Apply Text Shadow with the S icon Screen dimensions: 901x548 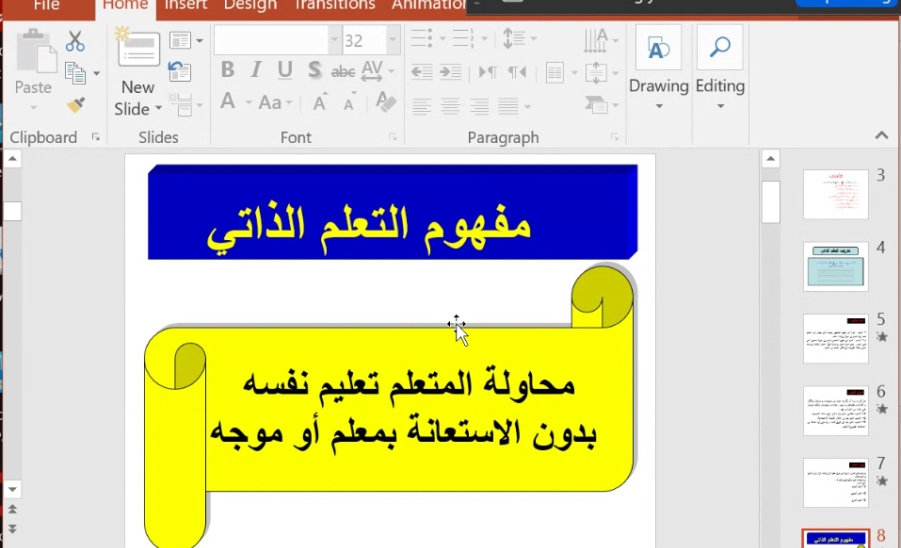(x=314, y=70)
